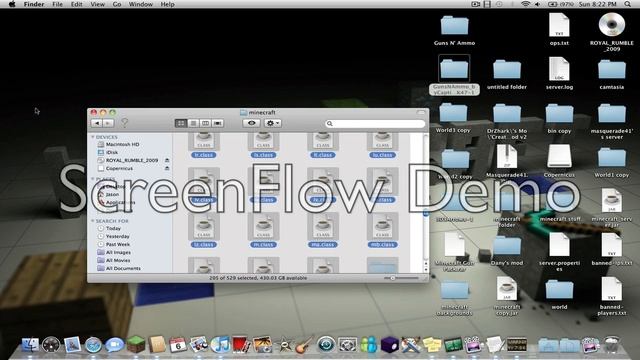This screenshot has height=360, width=640.
Task: Toggle toolbar pill button in Finder title bar
Action: (421, 112)
